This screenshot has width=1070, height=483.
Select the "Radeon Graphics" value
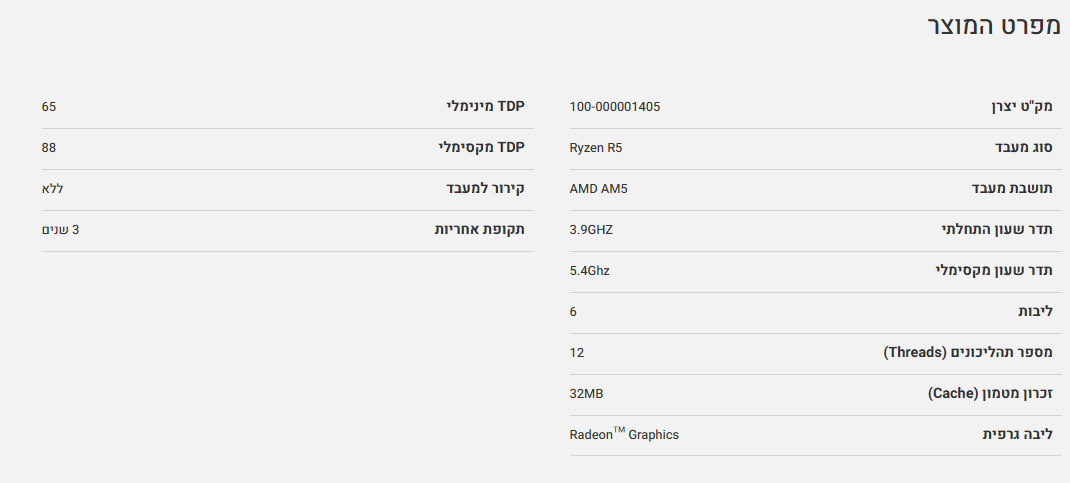624,435
